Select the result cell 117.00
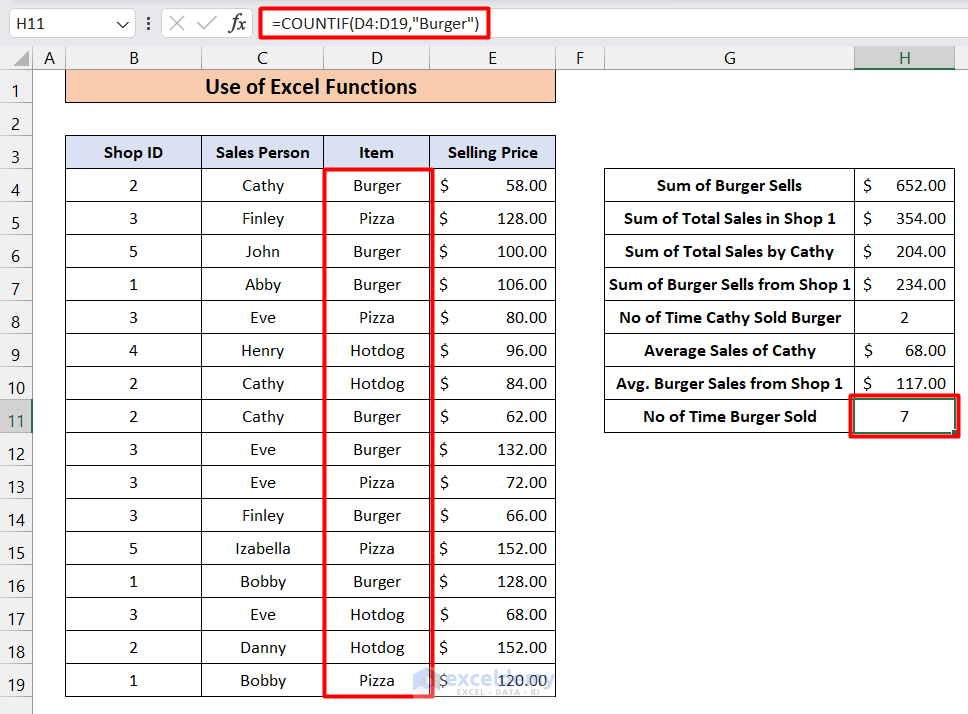This screenshot has height=714, width=968. (x=904, y=384)
